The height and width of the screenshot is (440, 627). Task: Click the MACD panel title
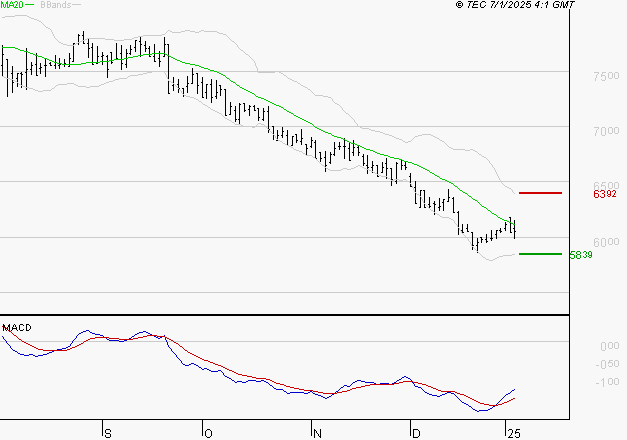(x=17, y=328)
